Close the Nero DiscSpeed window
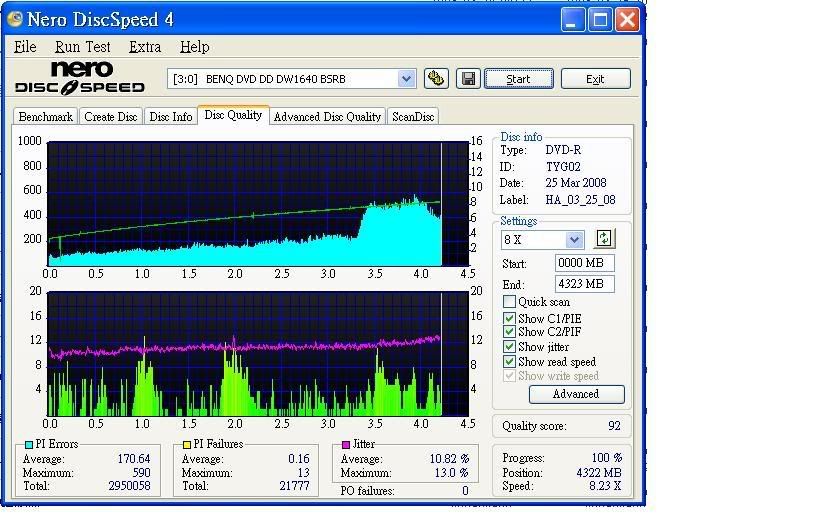 627,20
